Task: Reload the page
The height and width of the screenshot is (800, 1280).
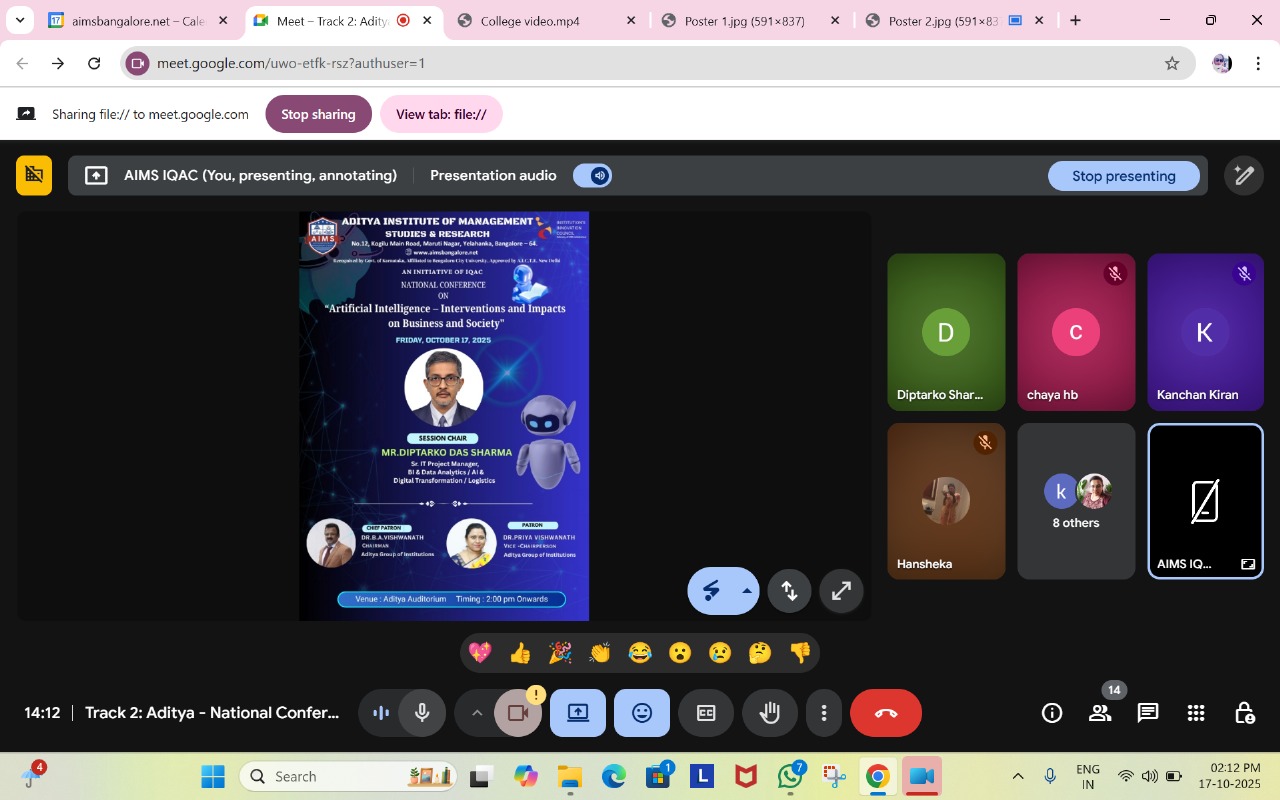Action: (94, 63)
